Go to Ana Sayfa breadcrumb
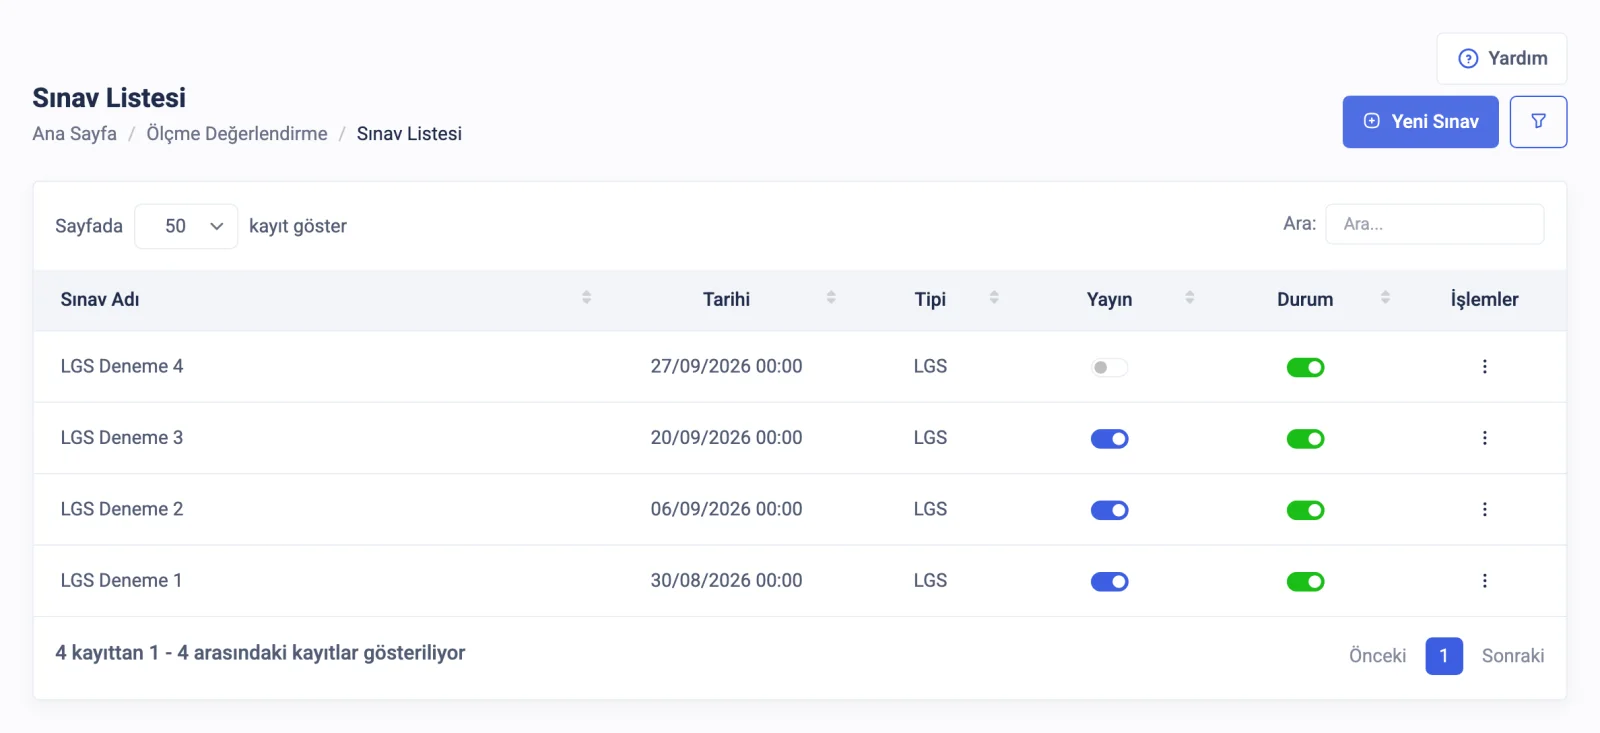Screen dimensions: 1600x733 [74, 134]
